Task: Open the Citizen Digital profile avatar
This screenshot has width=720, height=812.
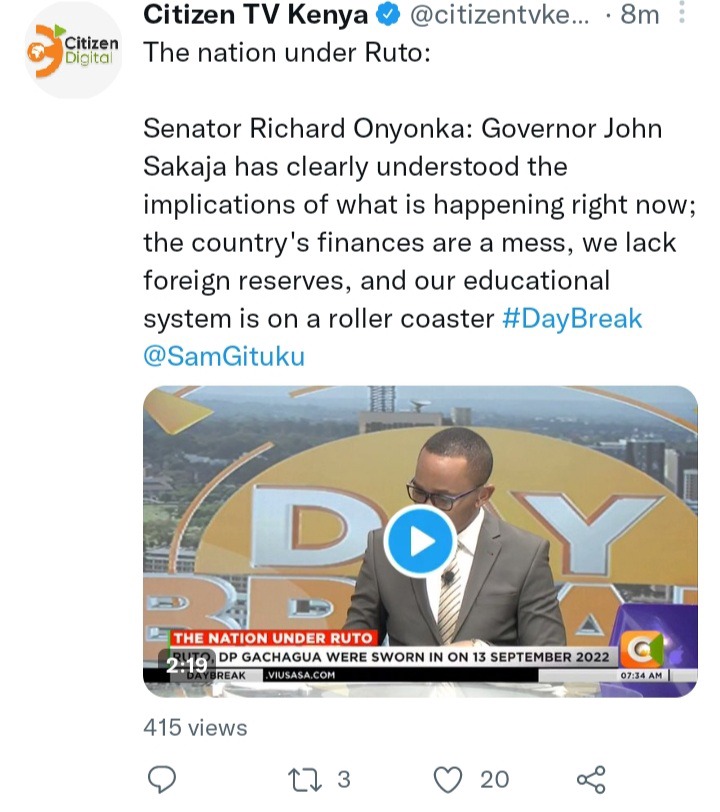Action: (x=73, y=50)
